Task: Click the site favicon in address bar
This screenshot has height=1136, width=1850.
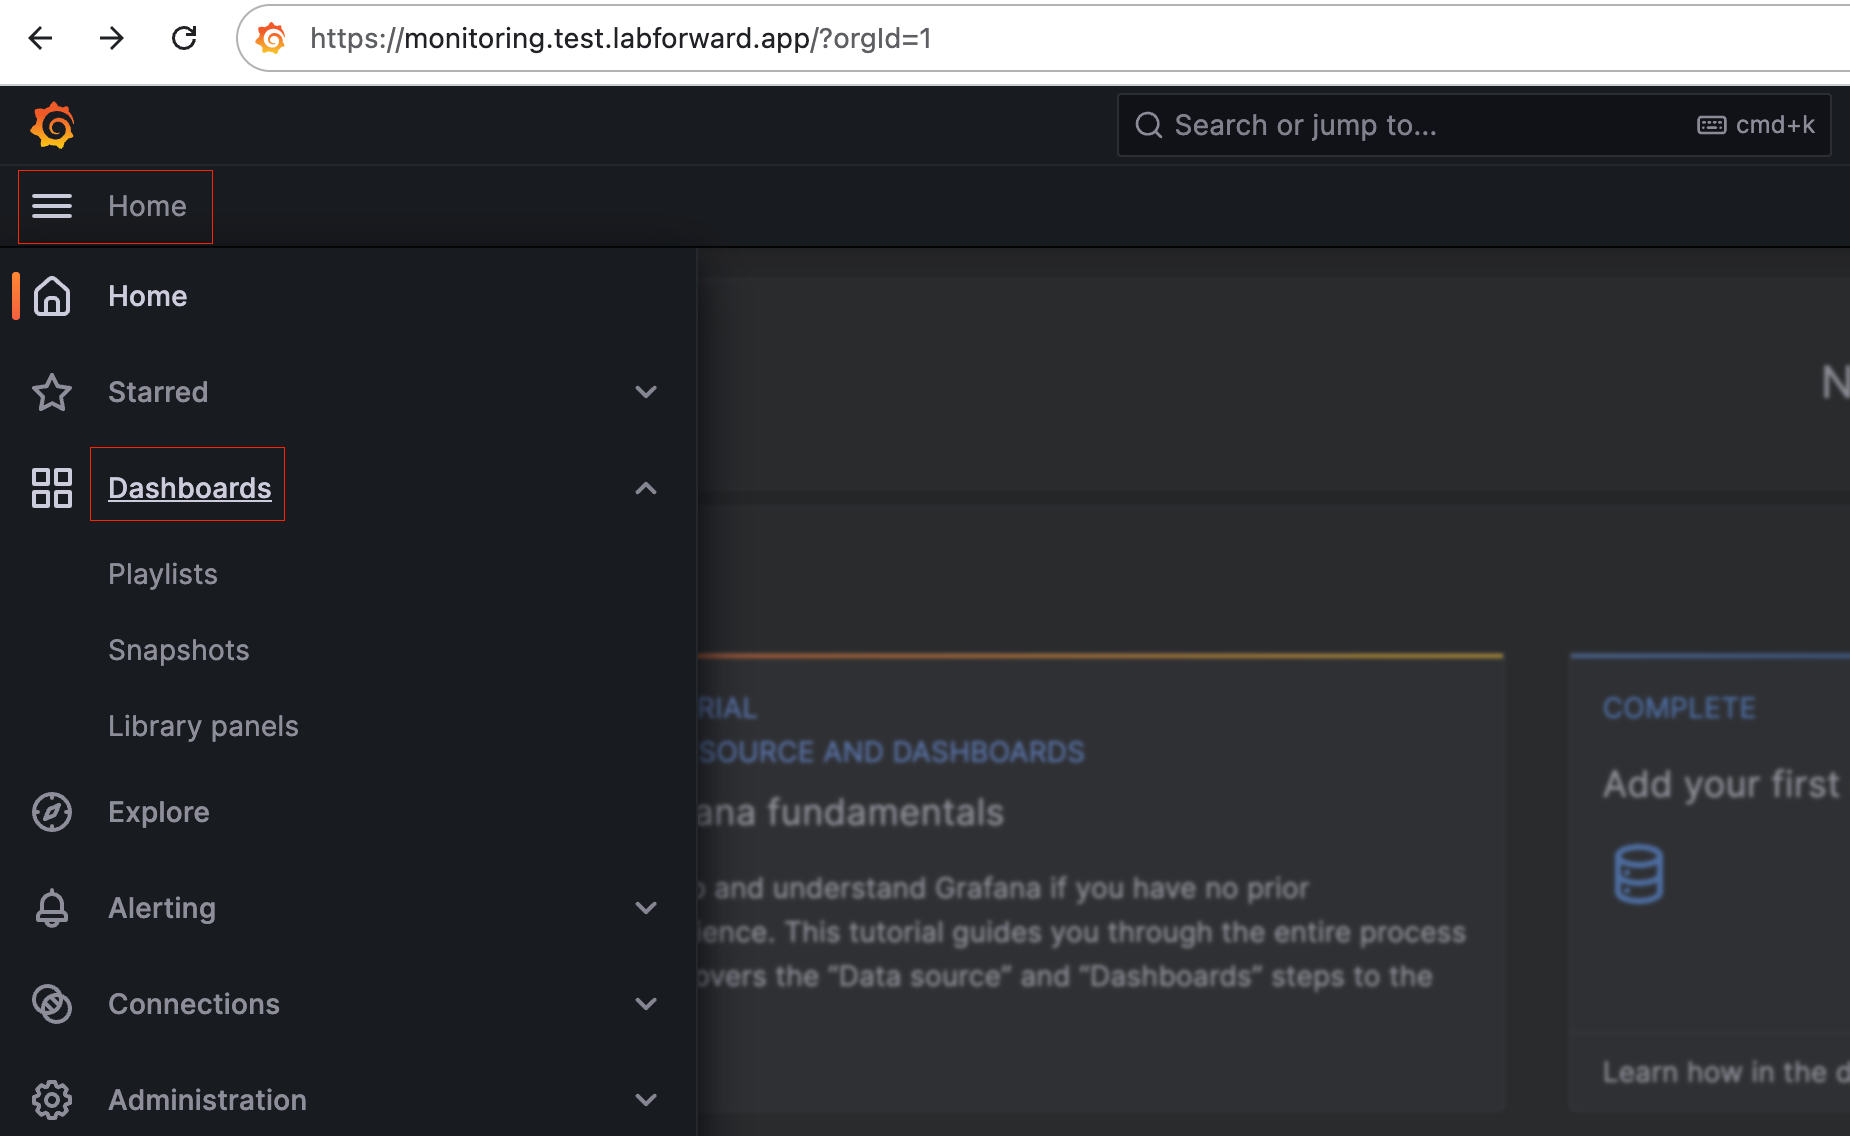Action: pyautogui.click(x=271, y=38)
